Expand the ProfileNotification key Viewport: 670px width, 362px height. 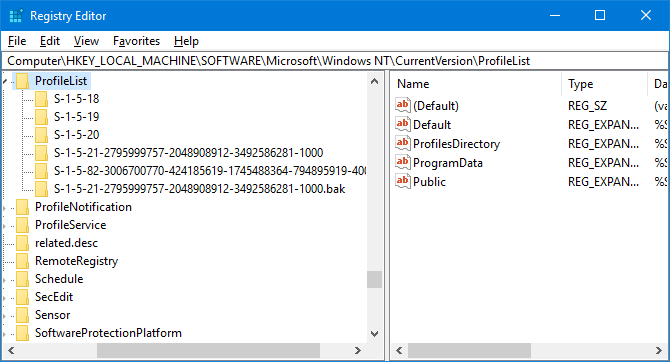pyautogui.click(x=5, y=207)
